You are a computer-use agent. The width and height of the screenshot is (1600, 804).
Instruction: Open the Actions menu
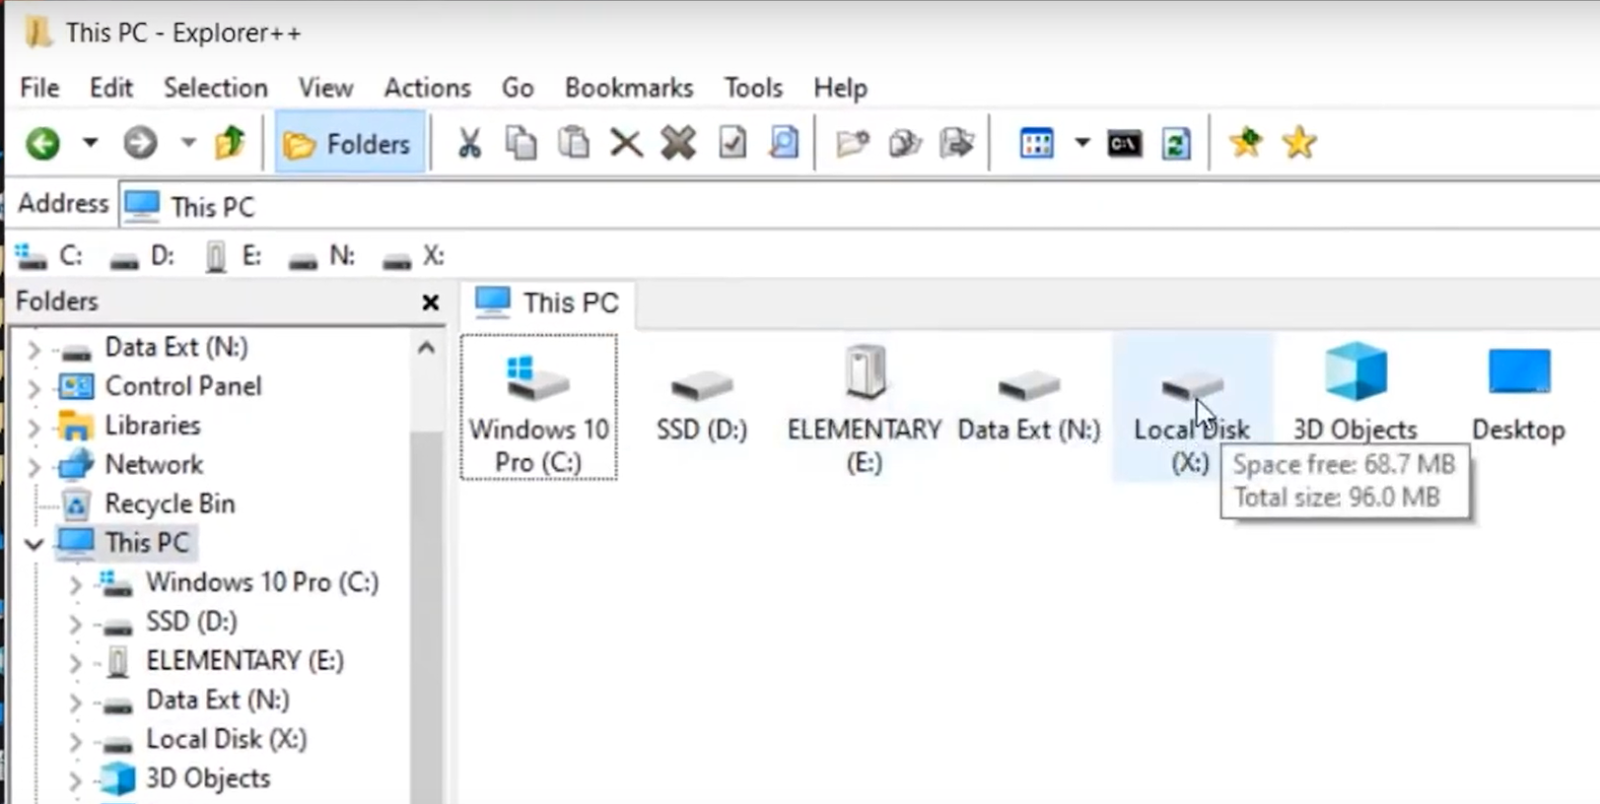pyautogui.click(x=427, y=88)
